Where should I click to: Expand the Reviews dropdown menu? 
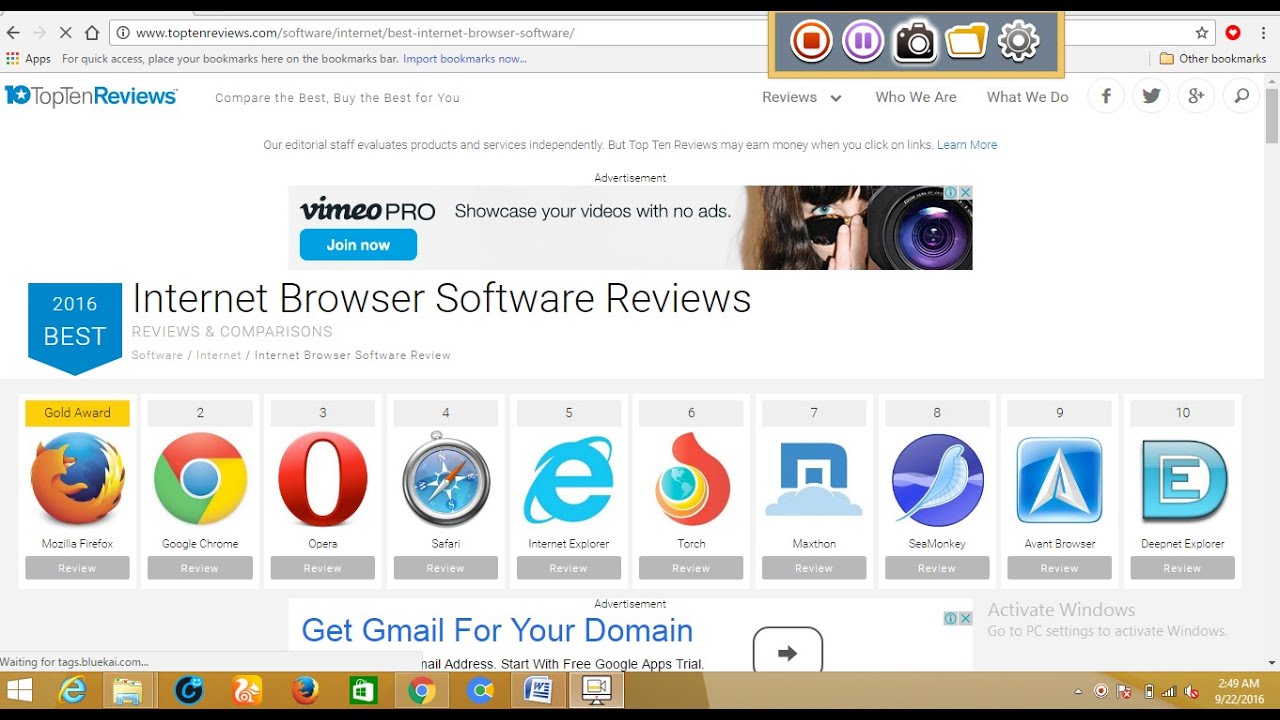click(x=802, y=97)
